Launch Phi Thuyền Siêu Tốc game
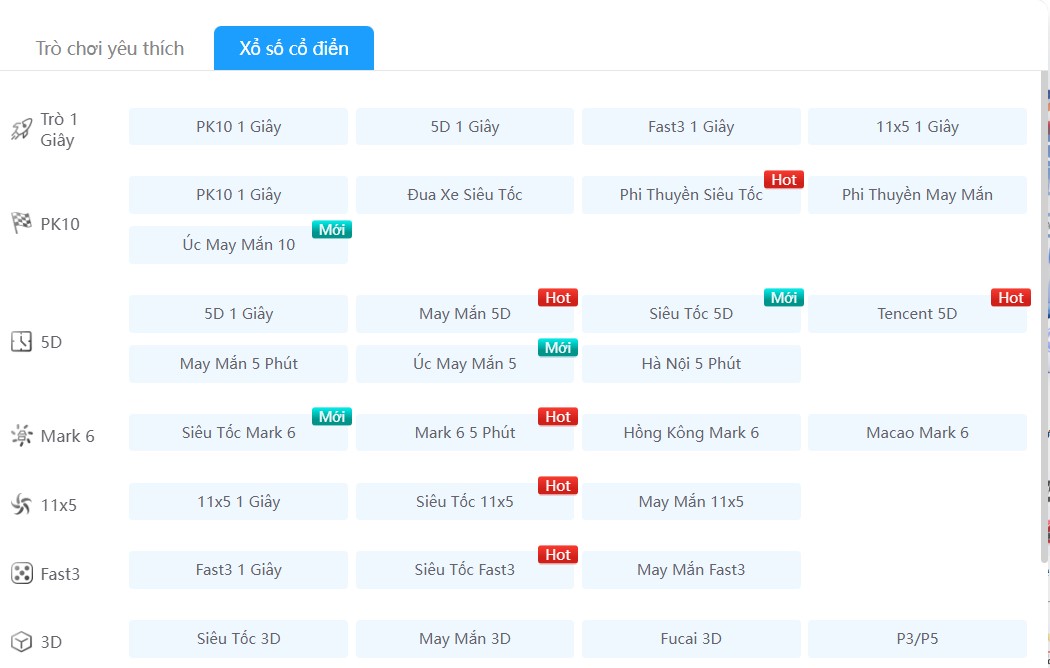Viewport: 1050px width, 668px height. [691, 195]
